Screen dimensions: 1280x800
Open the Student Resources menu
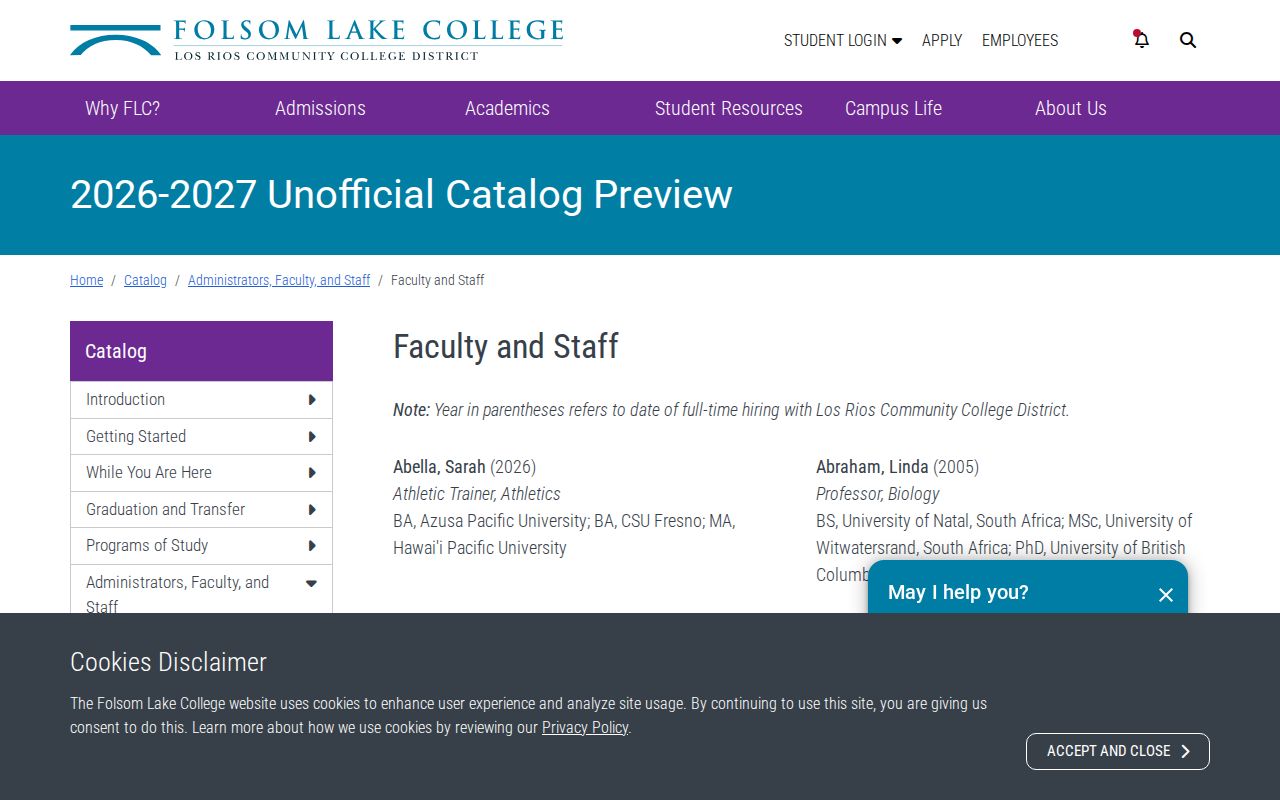coord(728,108)
